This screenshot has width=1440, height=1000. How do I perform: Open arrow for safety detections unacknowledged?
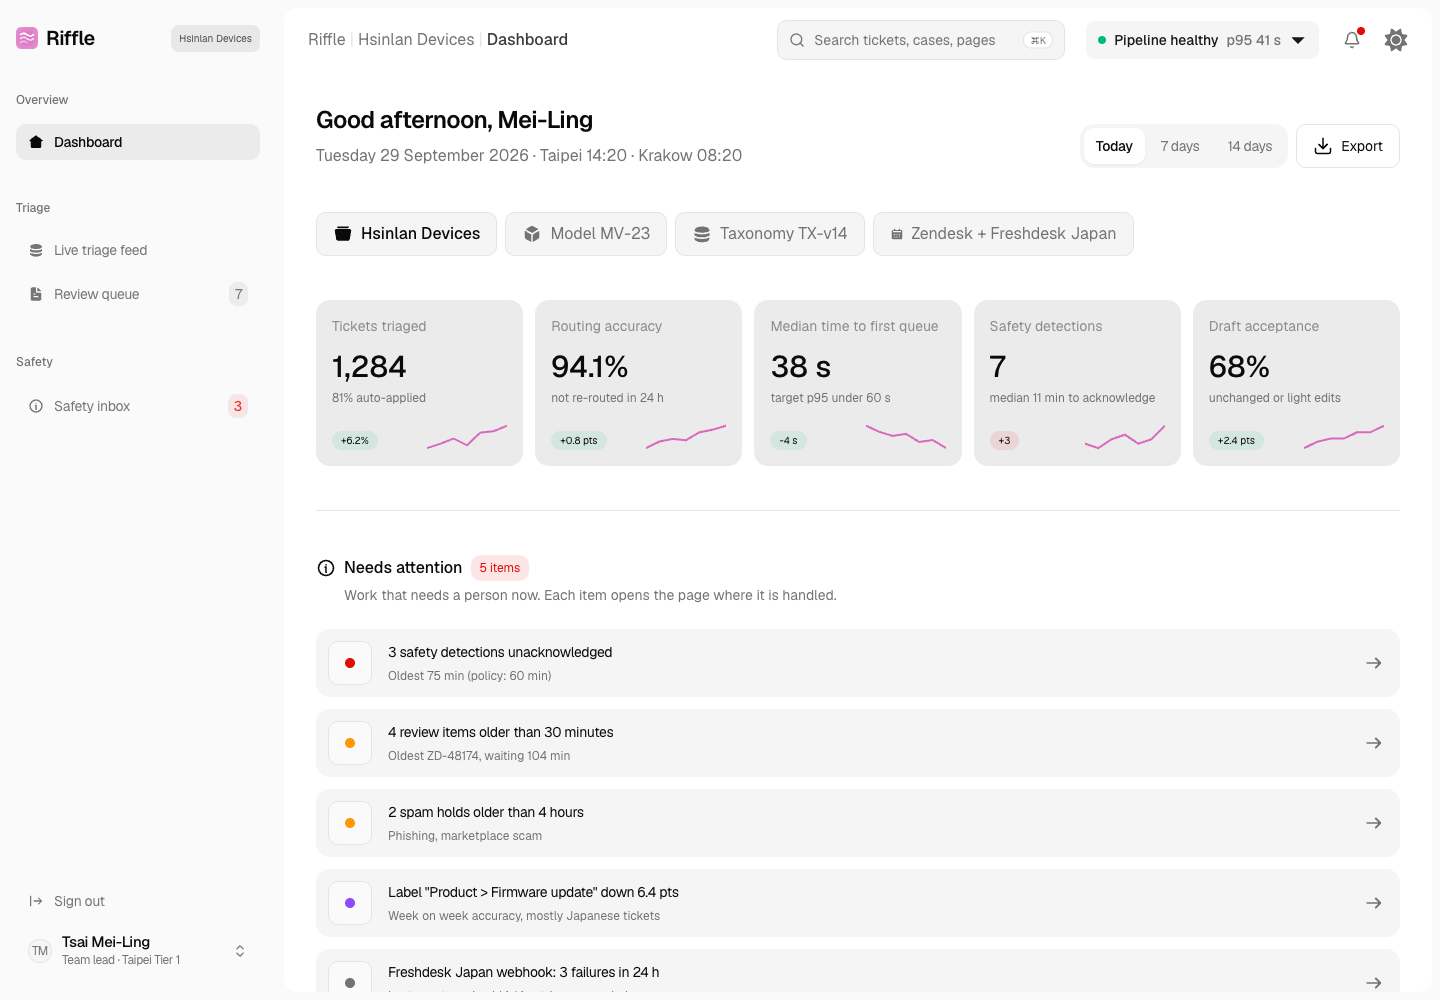1374,663
